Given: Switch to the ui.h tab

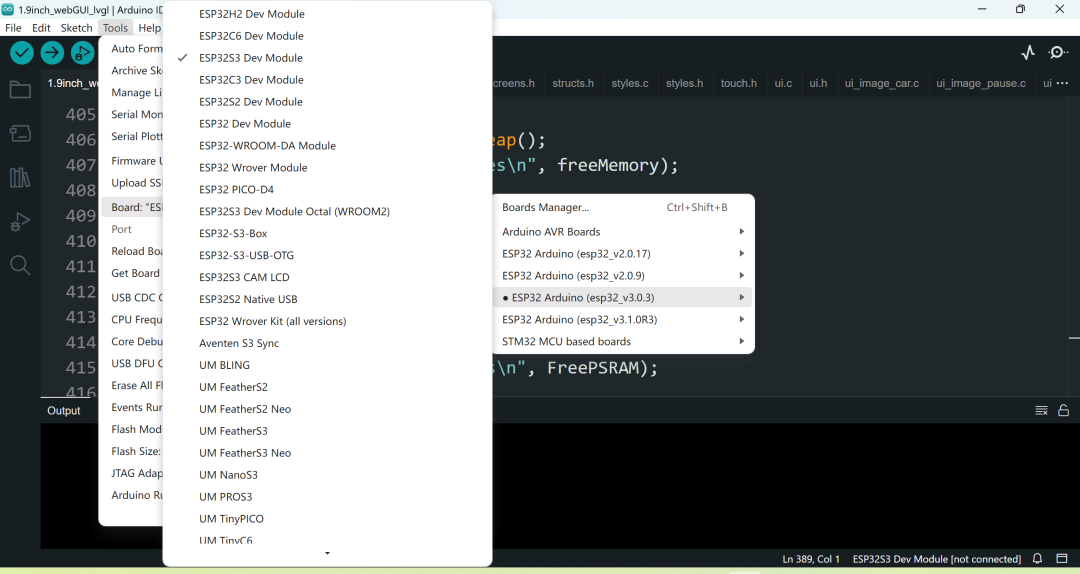Looking at the screenshot, I should point(818,83).
